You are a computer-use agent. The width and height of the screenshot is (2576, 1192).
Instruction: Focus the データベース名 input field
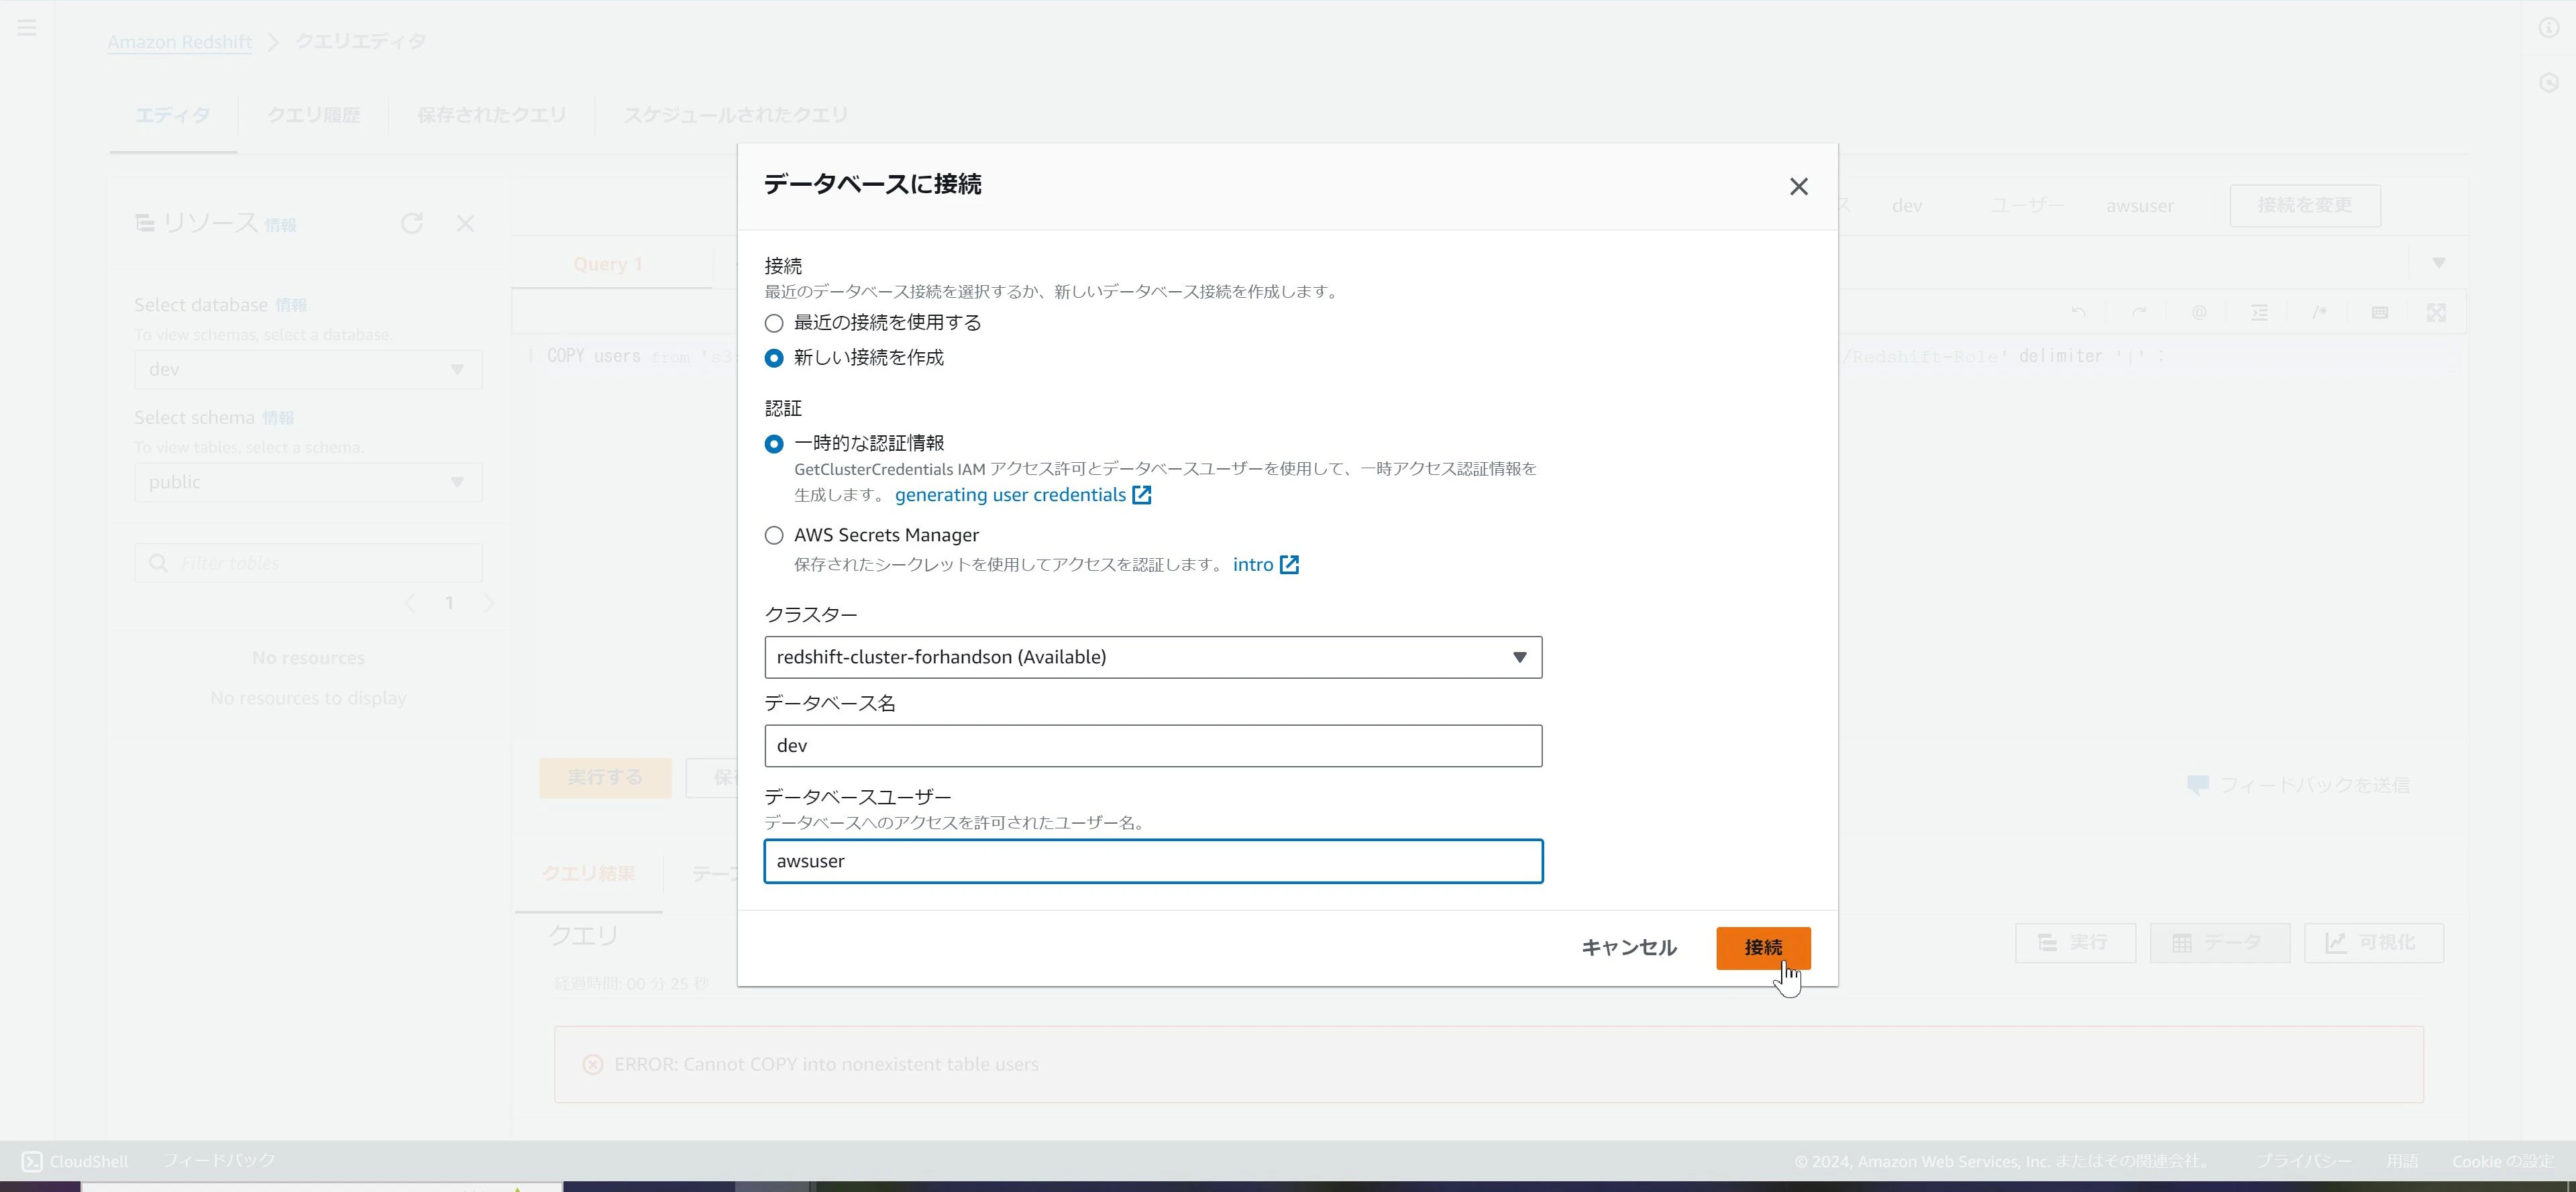pos(1153,746)
